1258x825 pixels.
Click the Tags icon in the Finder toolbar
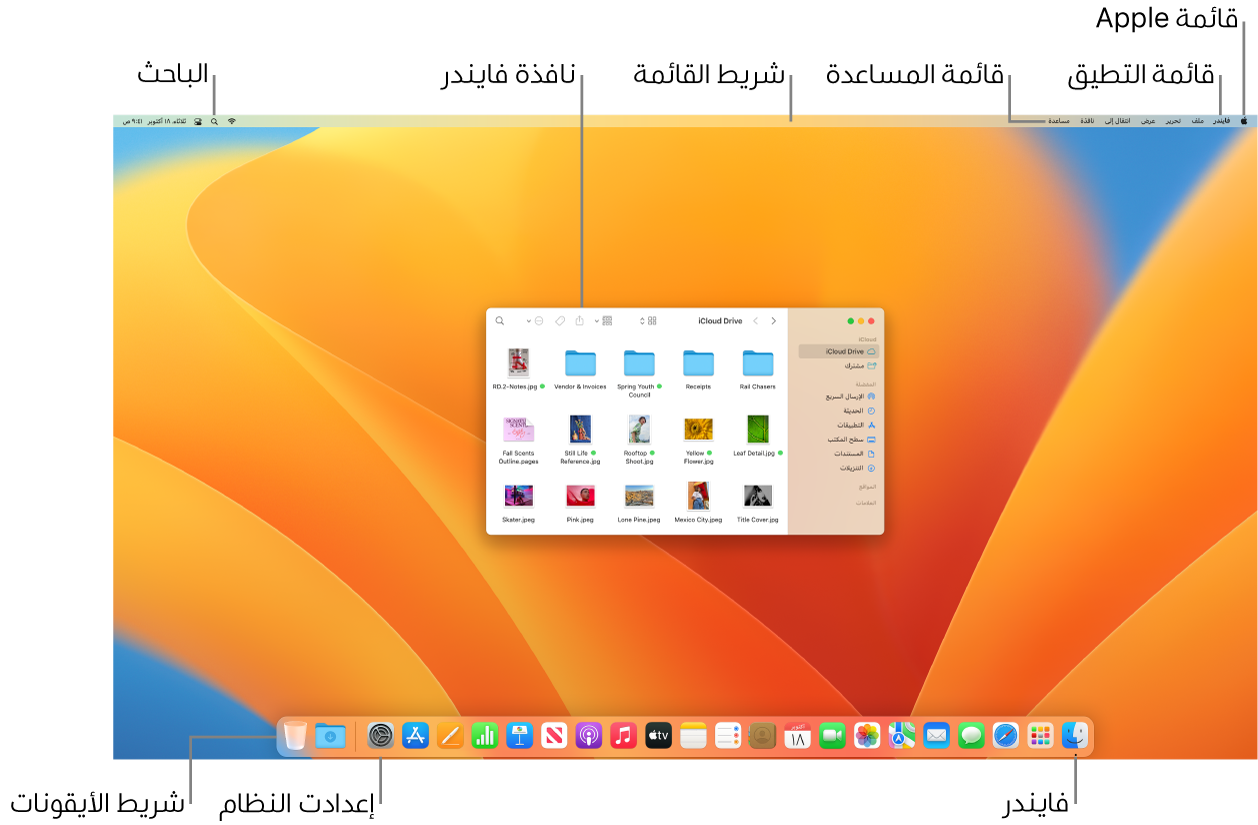click(560, 319)
